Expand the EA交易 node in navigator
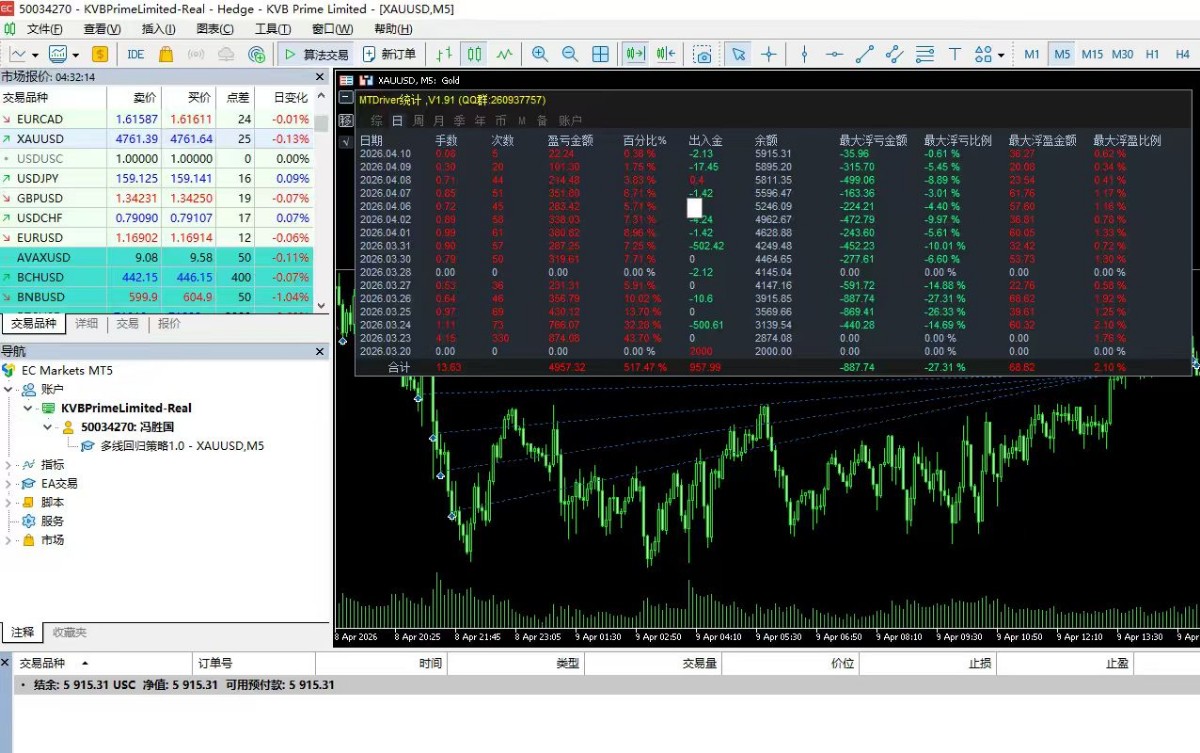Image resolution: width=1200 pixels, height=753 pixels. point(9,484)
